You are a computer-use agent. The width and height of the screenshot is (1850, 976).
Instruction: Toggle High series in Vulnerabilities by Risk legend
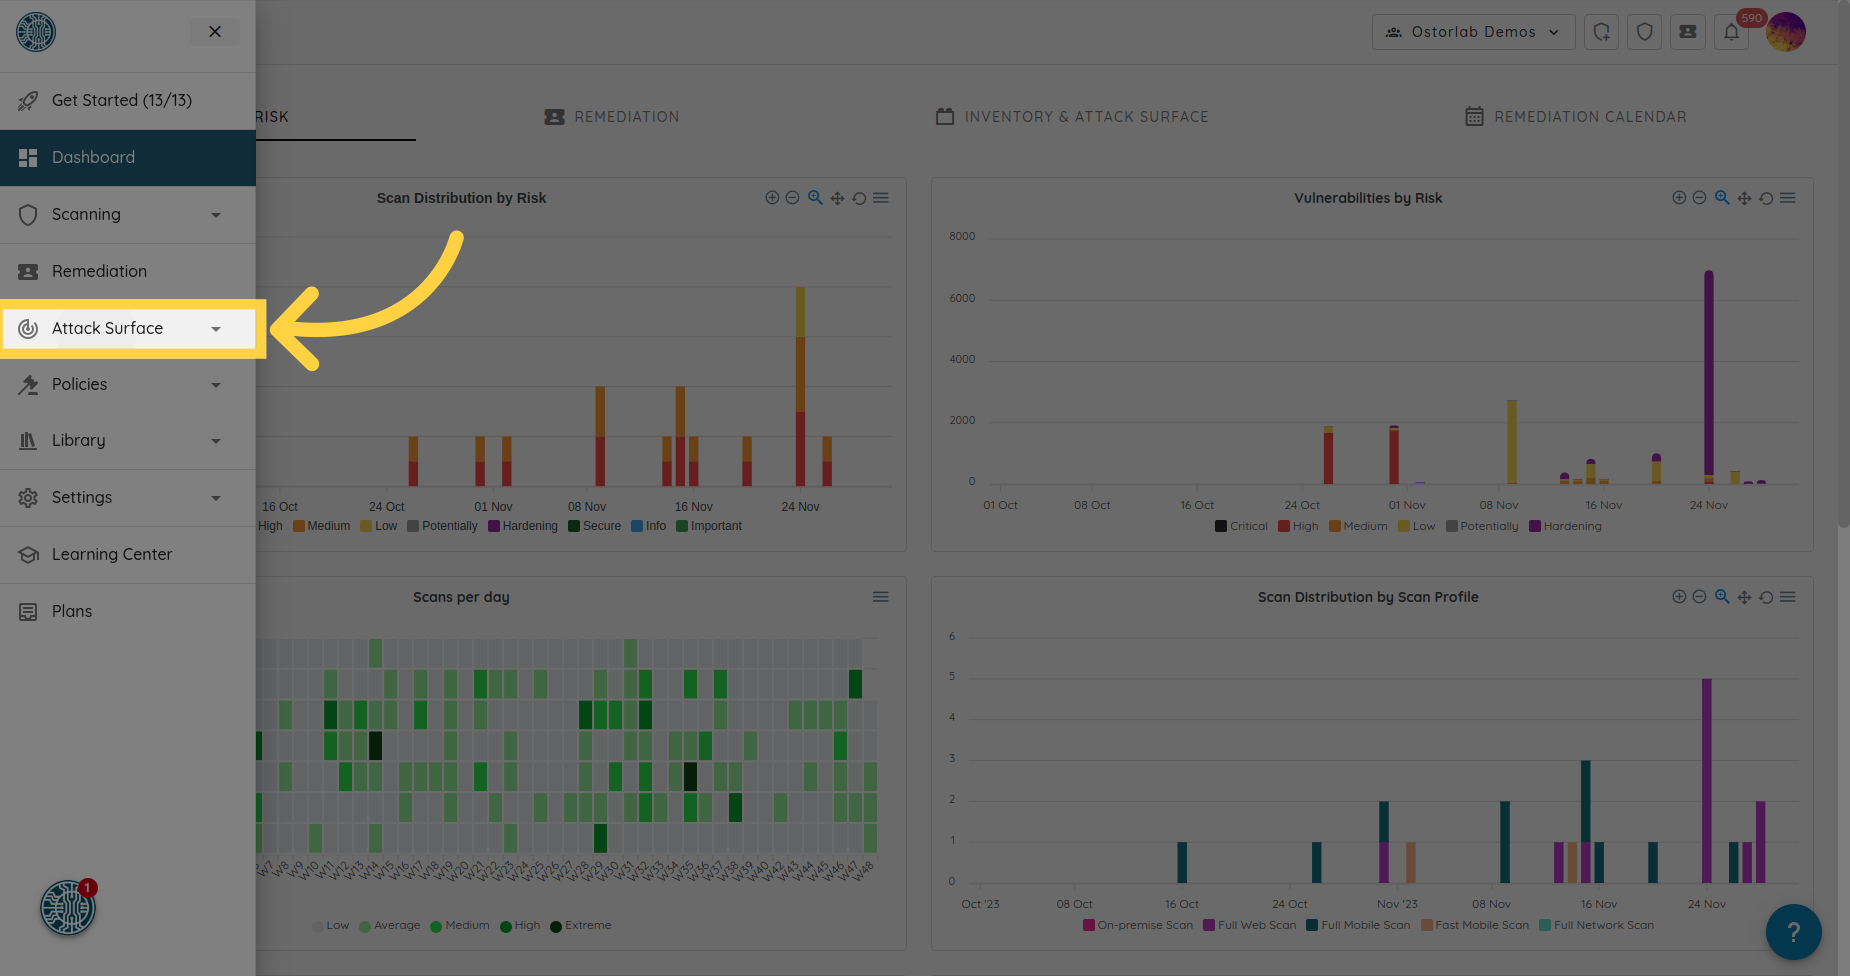(x=1298, y=526)
